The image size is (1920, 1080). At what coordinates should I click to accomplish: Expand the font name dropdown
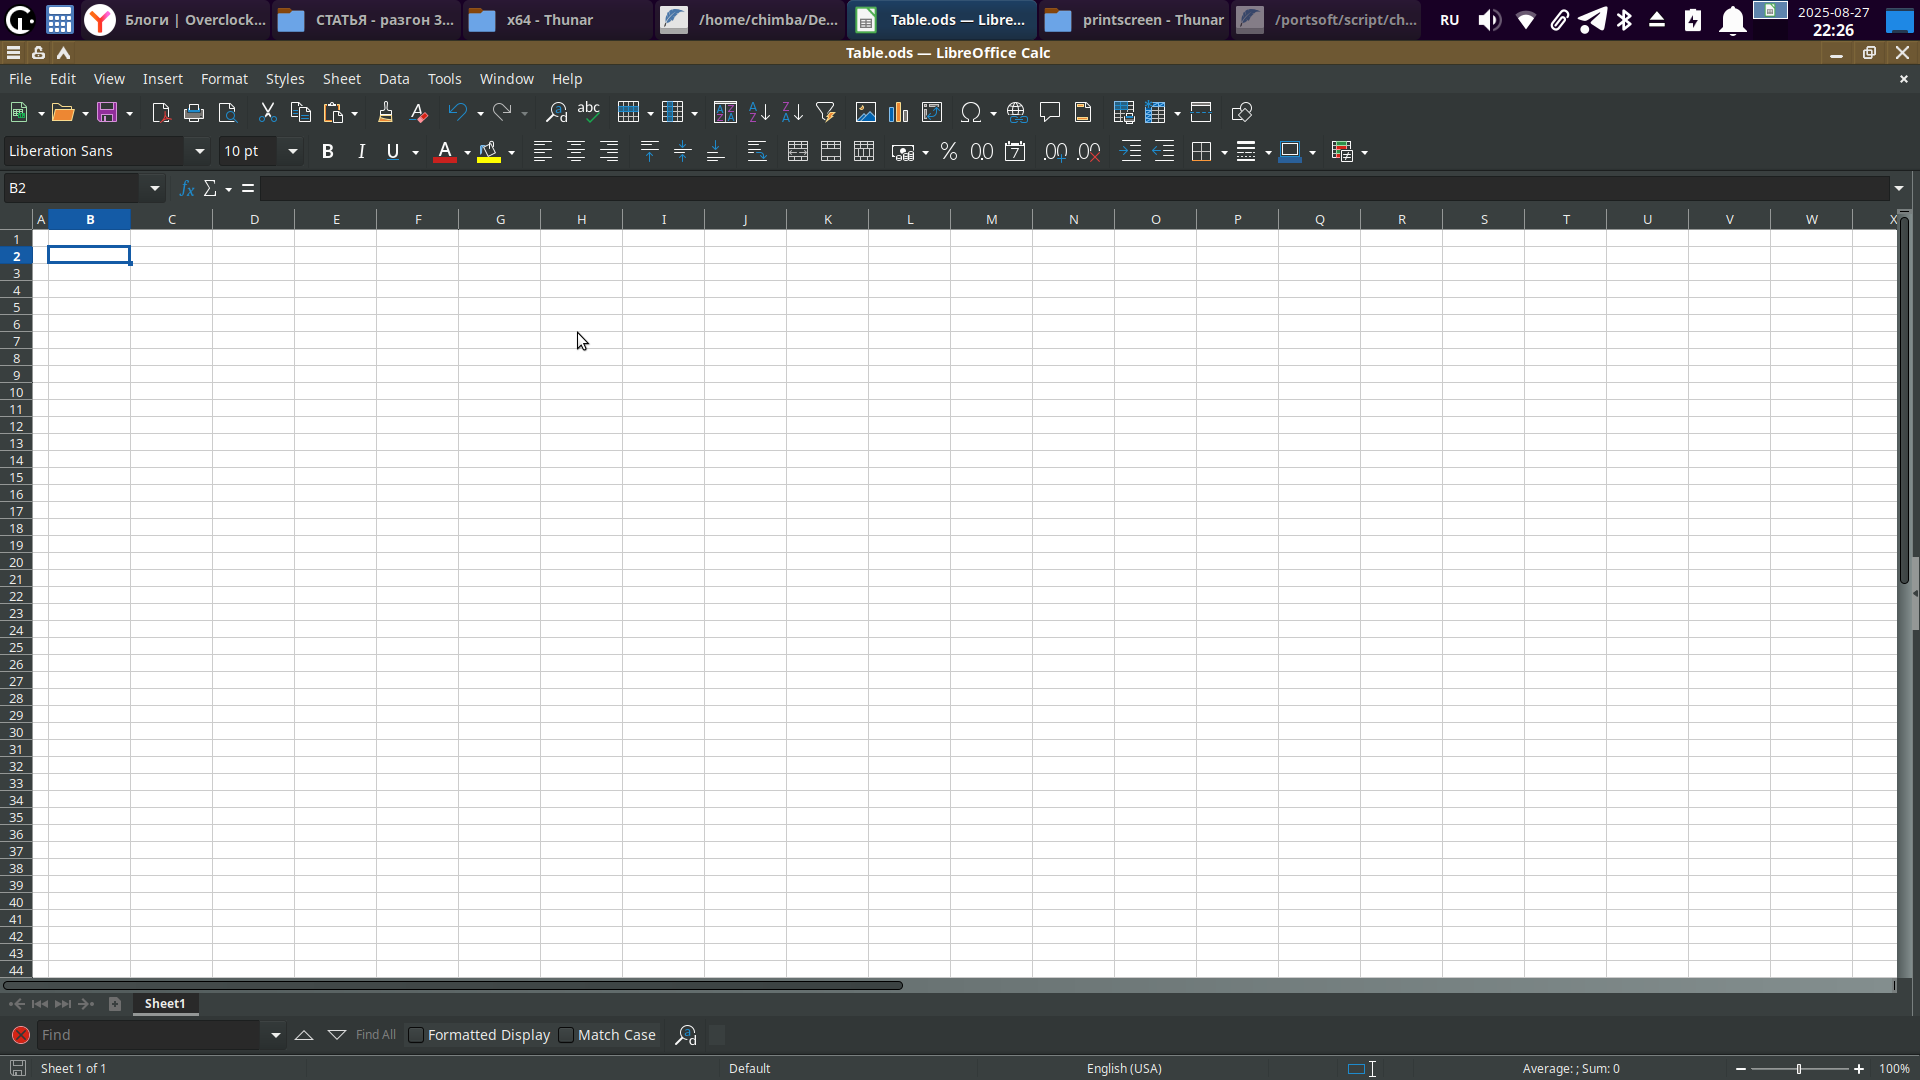pyautogui.click(x=199, y=152)
